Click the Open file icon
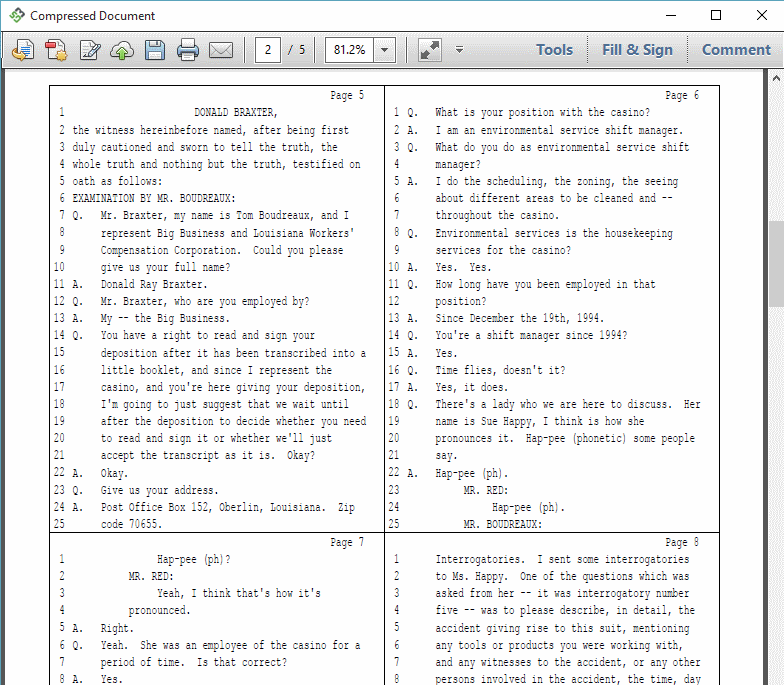The width and height of the screenshot is (784, 685). pyautogui.click(x=22, y=50)
